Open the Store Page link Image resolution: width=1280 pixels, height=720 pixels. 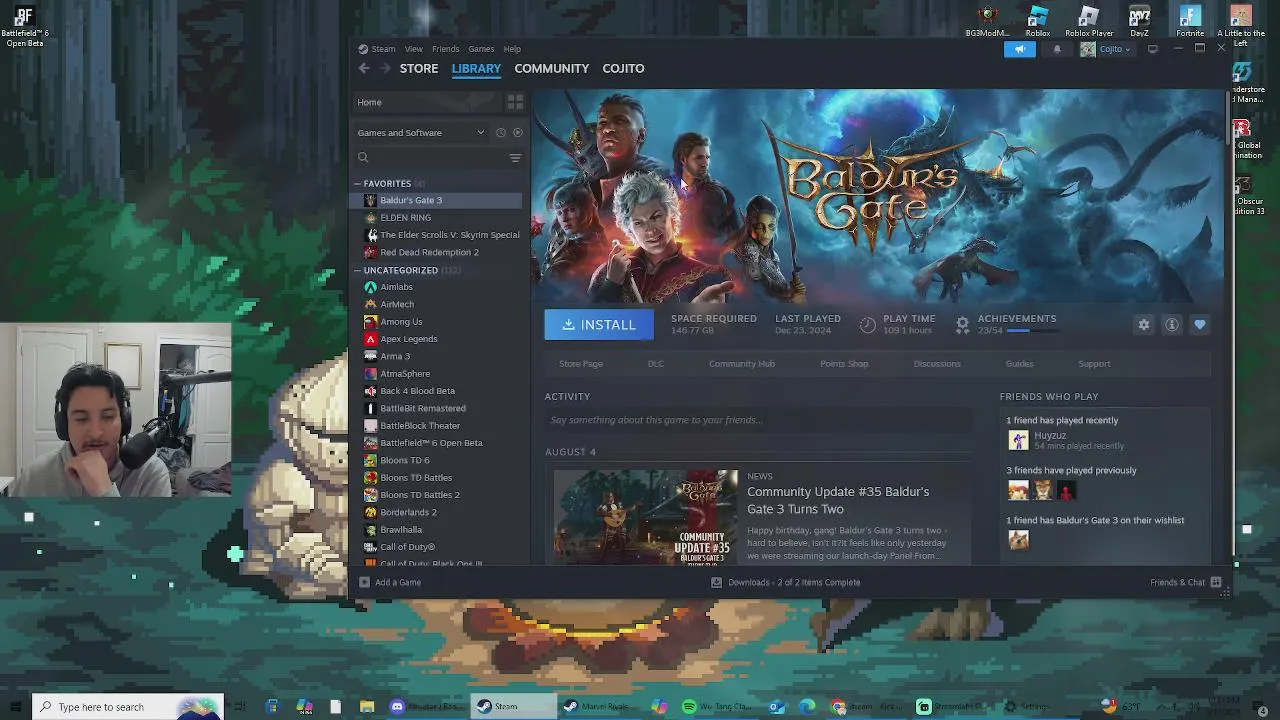[x=581, y=364]
